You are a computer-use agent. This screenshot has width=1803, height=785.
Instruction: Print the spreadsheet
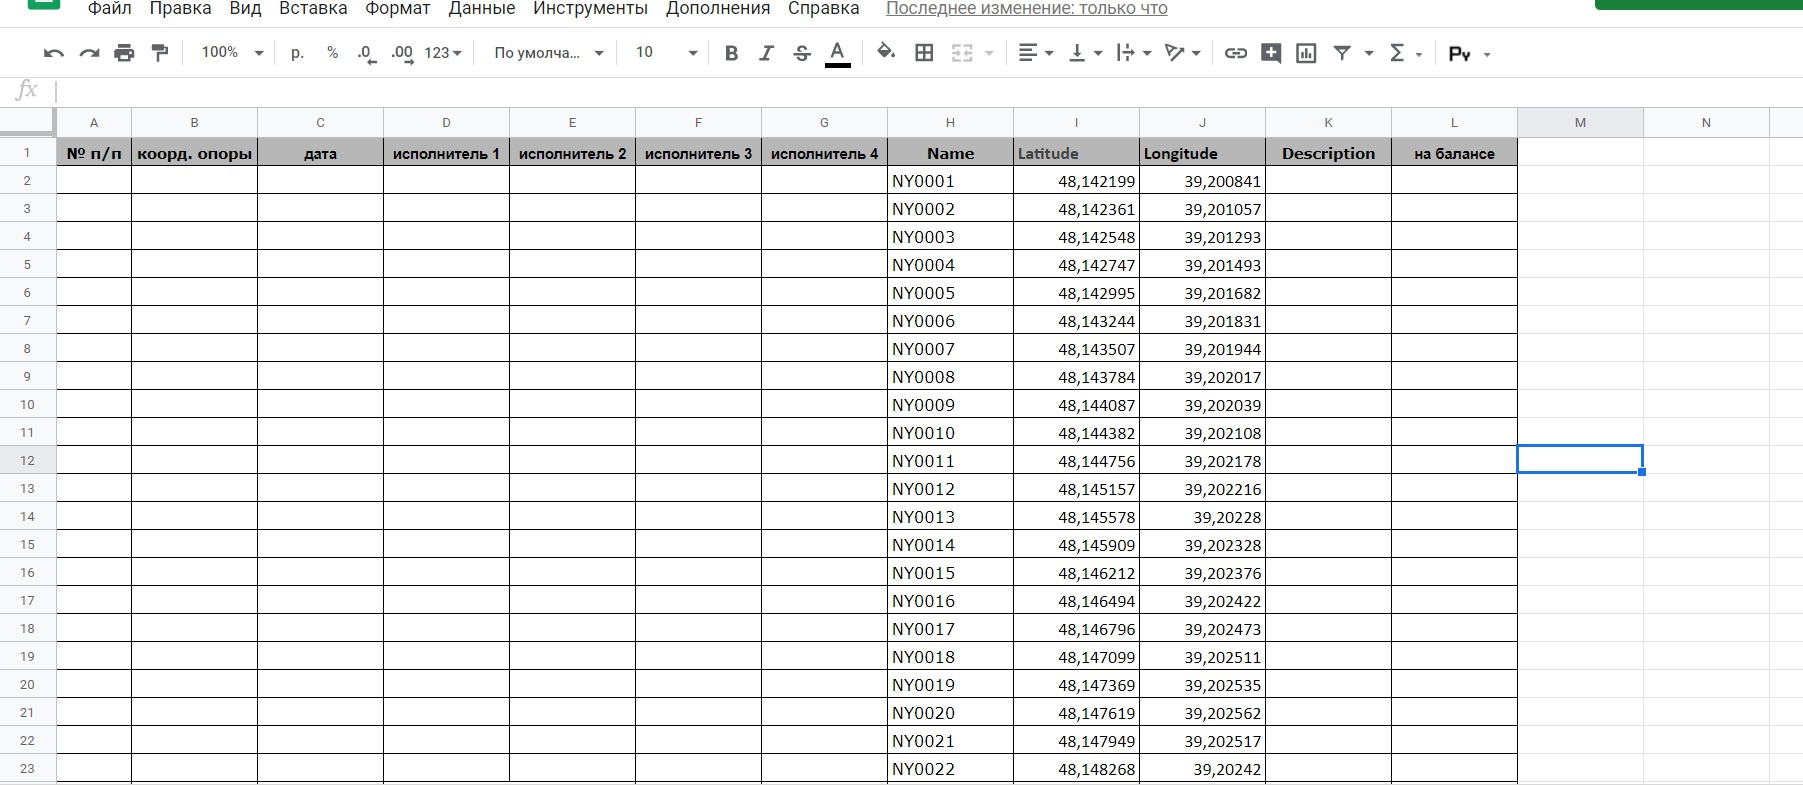pyautogui.click(x=124, y=53)
